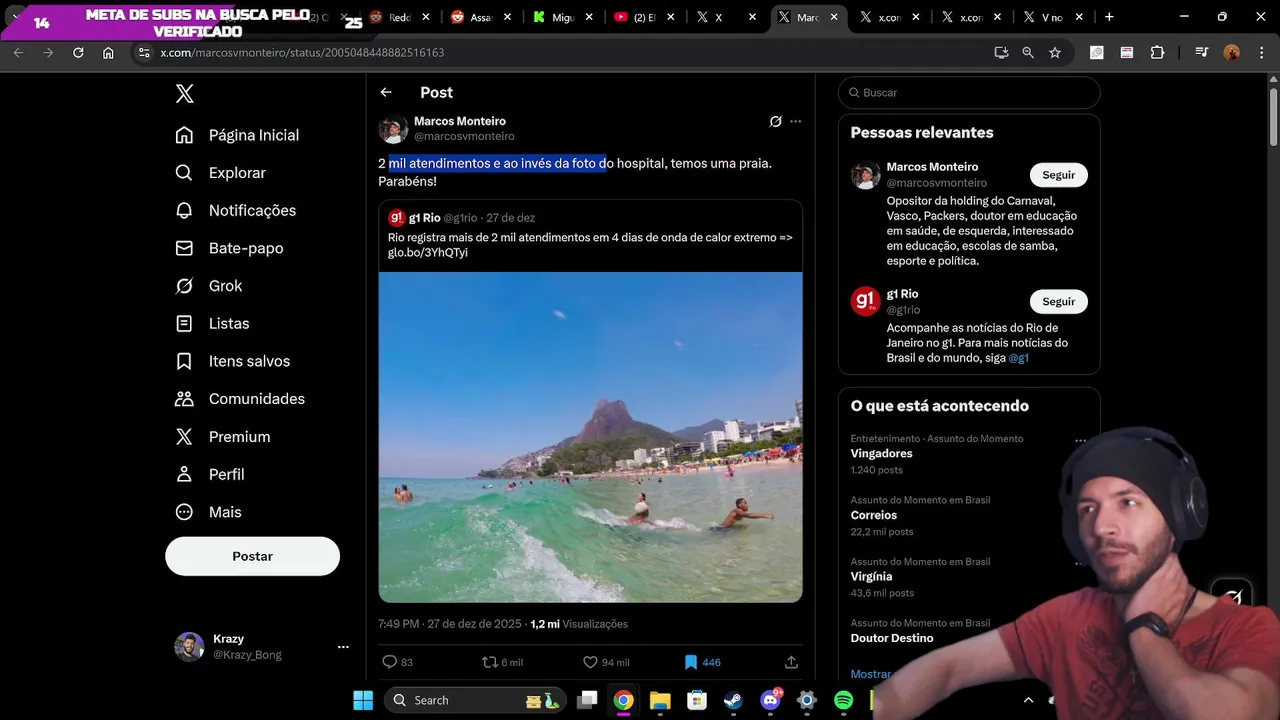Open Spotify from the taskbar

[843, 700]
